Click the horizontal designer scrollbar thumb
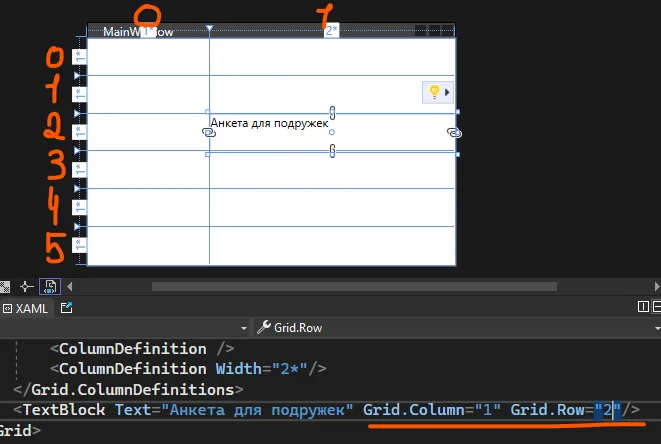Image resolution: width=661 pixels, height=444 pixels. pyautogui.click(x=354, y=287)
